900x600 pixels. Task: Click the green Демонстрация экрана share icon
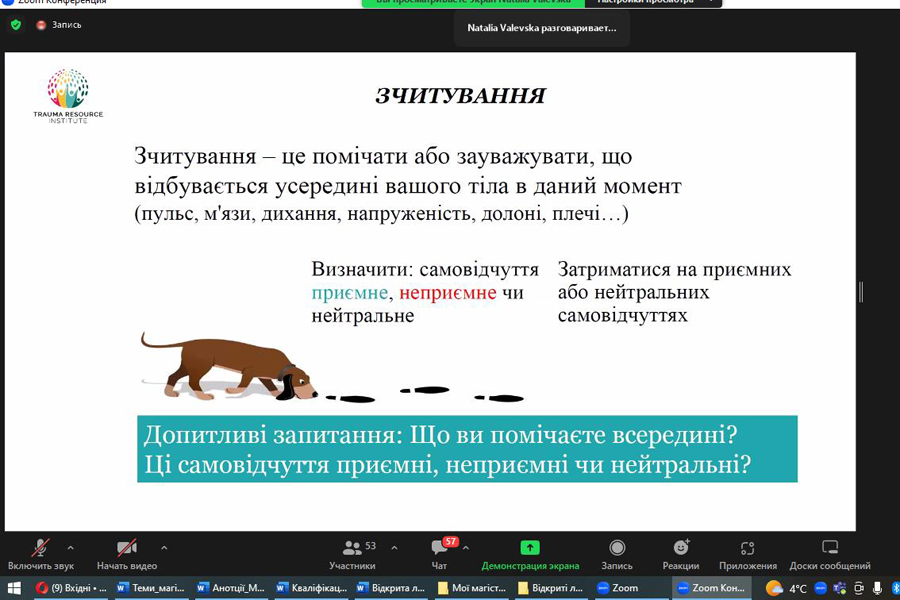pyautogui.click(x=530, y=547)
